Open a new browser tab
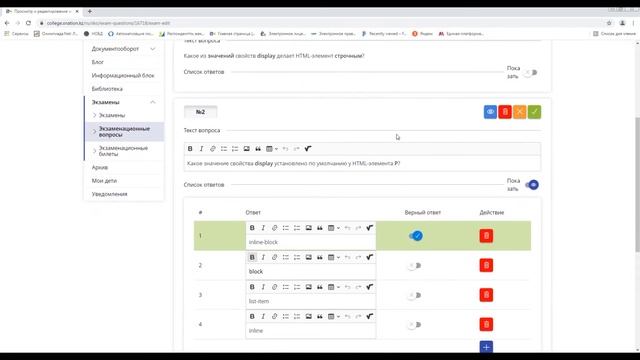The image size is (640, 360). point(89,11)
